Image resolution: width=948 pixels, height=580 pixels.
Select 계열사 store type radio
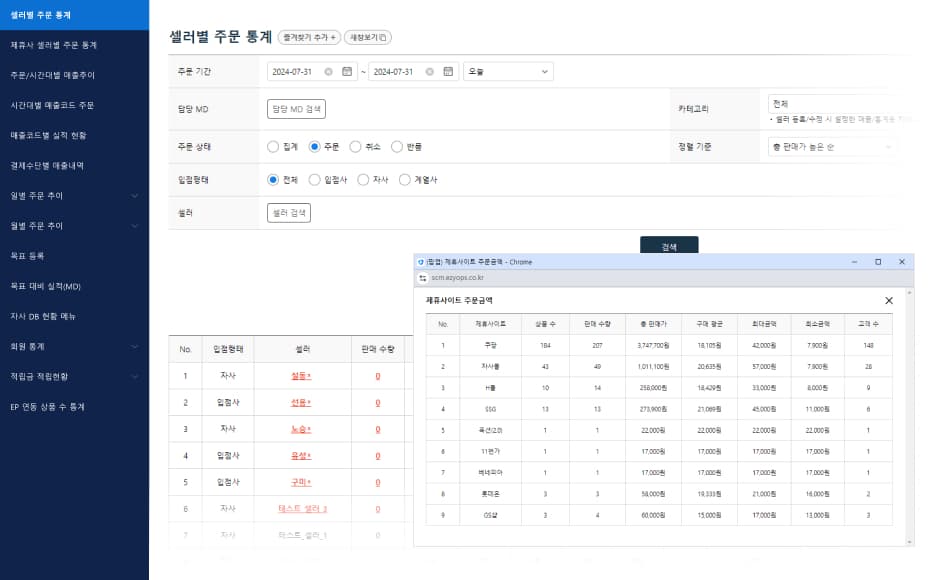tap(404, 180)
